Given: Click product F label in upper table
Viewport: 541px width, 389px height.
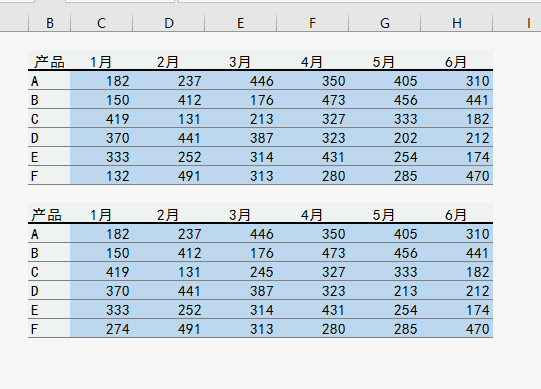Looking at the screenshot, I should coord(49,176).
